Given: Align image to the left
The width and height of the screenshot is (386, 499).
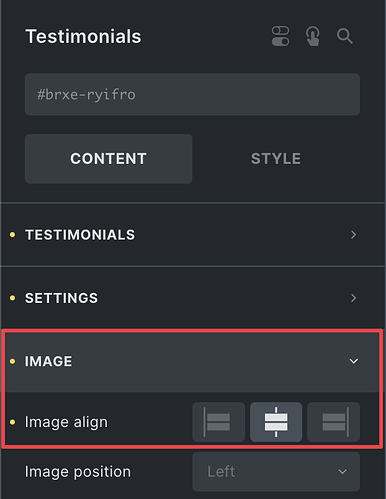Looking at the screenshot, I should pos(219,422).
